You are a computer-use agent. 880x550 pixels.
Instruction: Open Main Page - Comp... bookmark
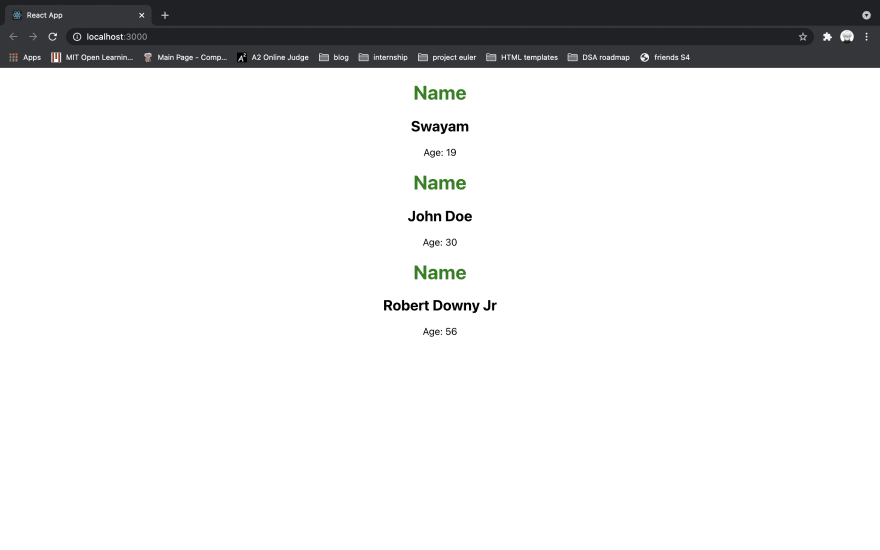point(185,57)
